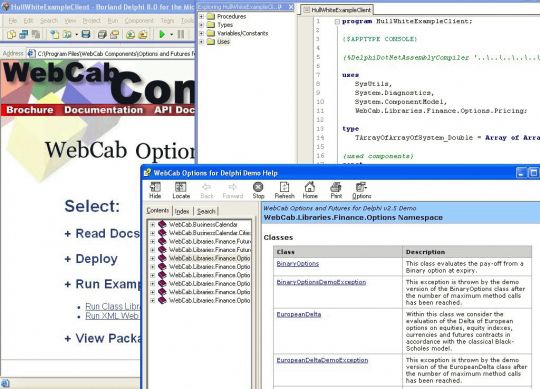The height and width of the screenshot is (389, 540).
Task: Click the + View Package heading
Action: (103, 338)
